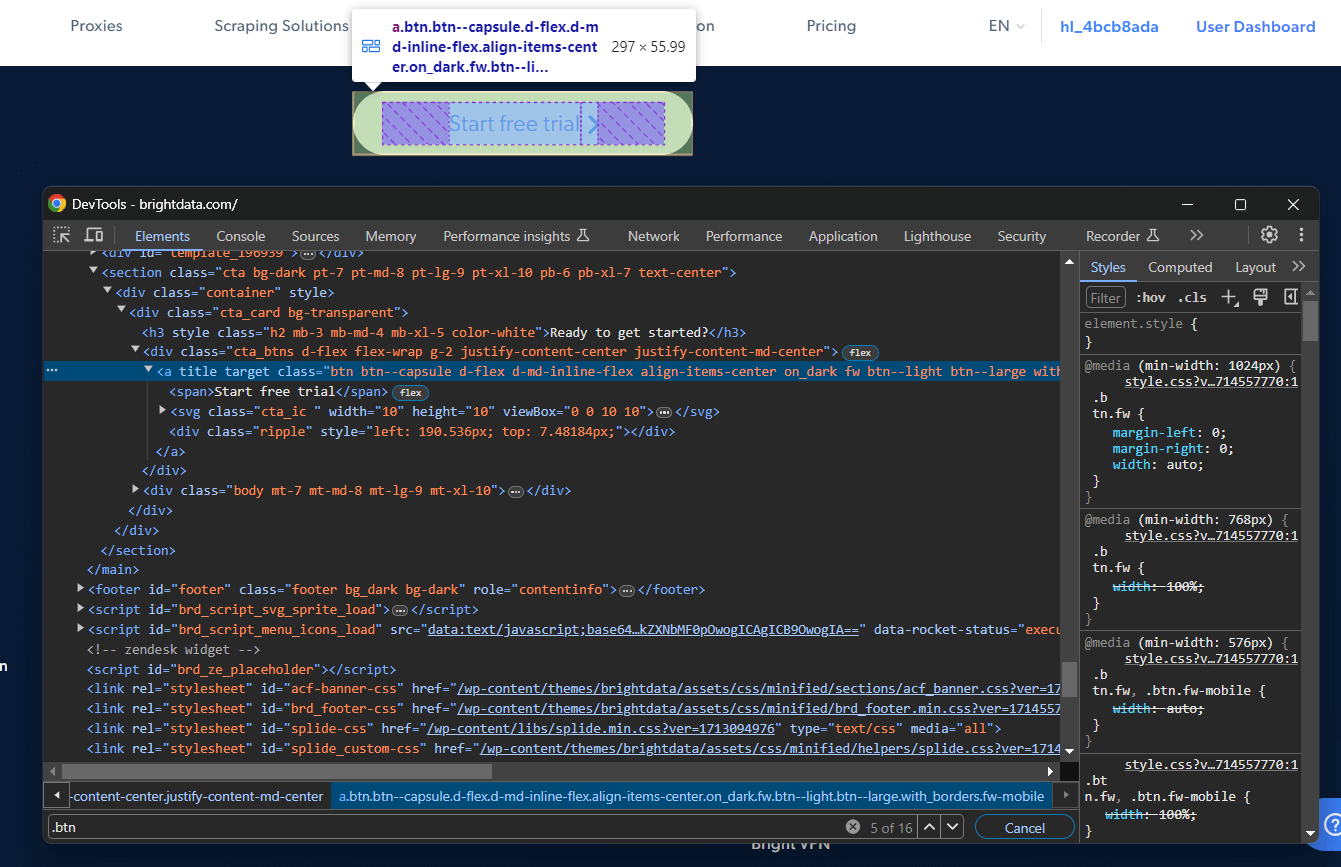This screenshot has height=867, width=1341.
Task: Toggle element classes via .cls
Action: point(1192,297)
